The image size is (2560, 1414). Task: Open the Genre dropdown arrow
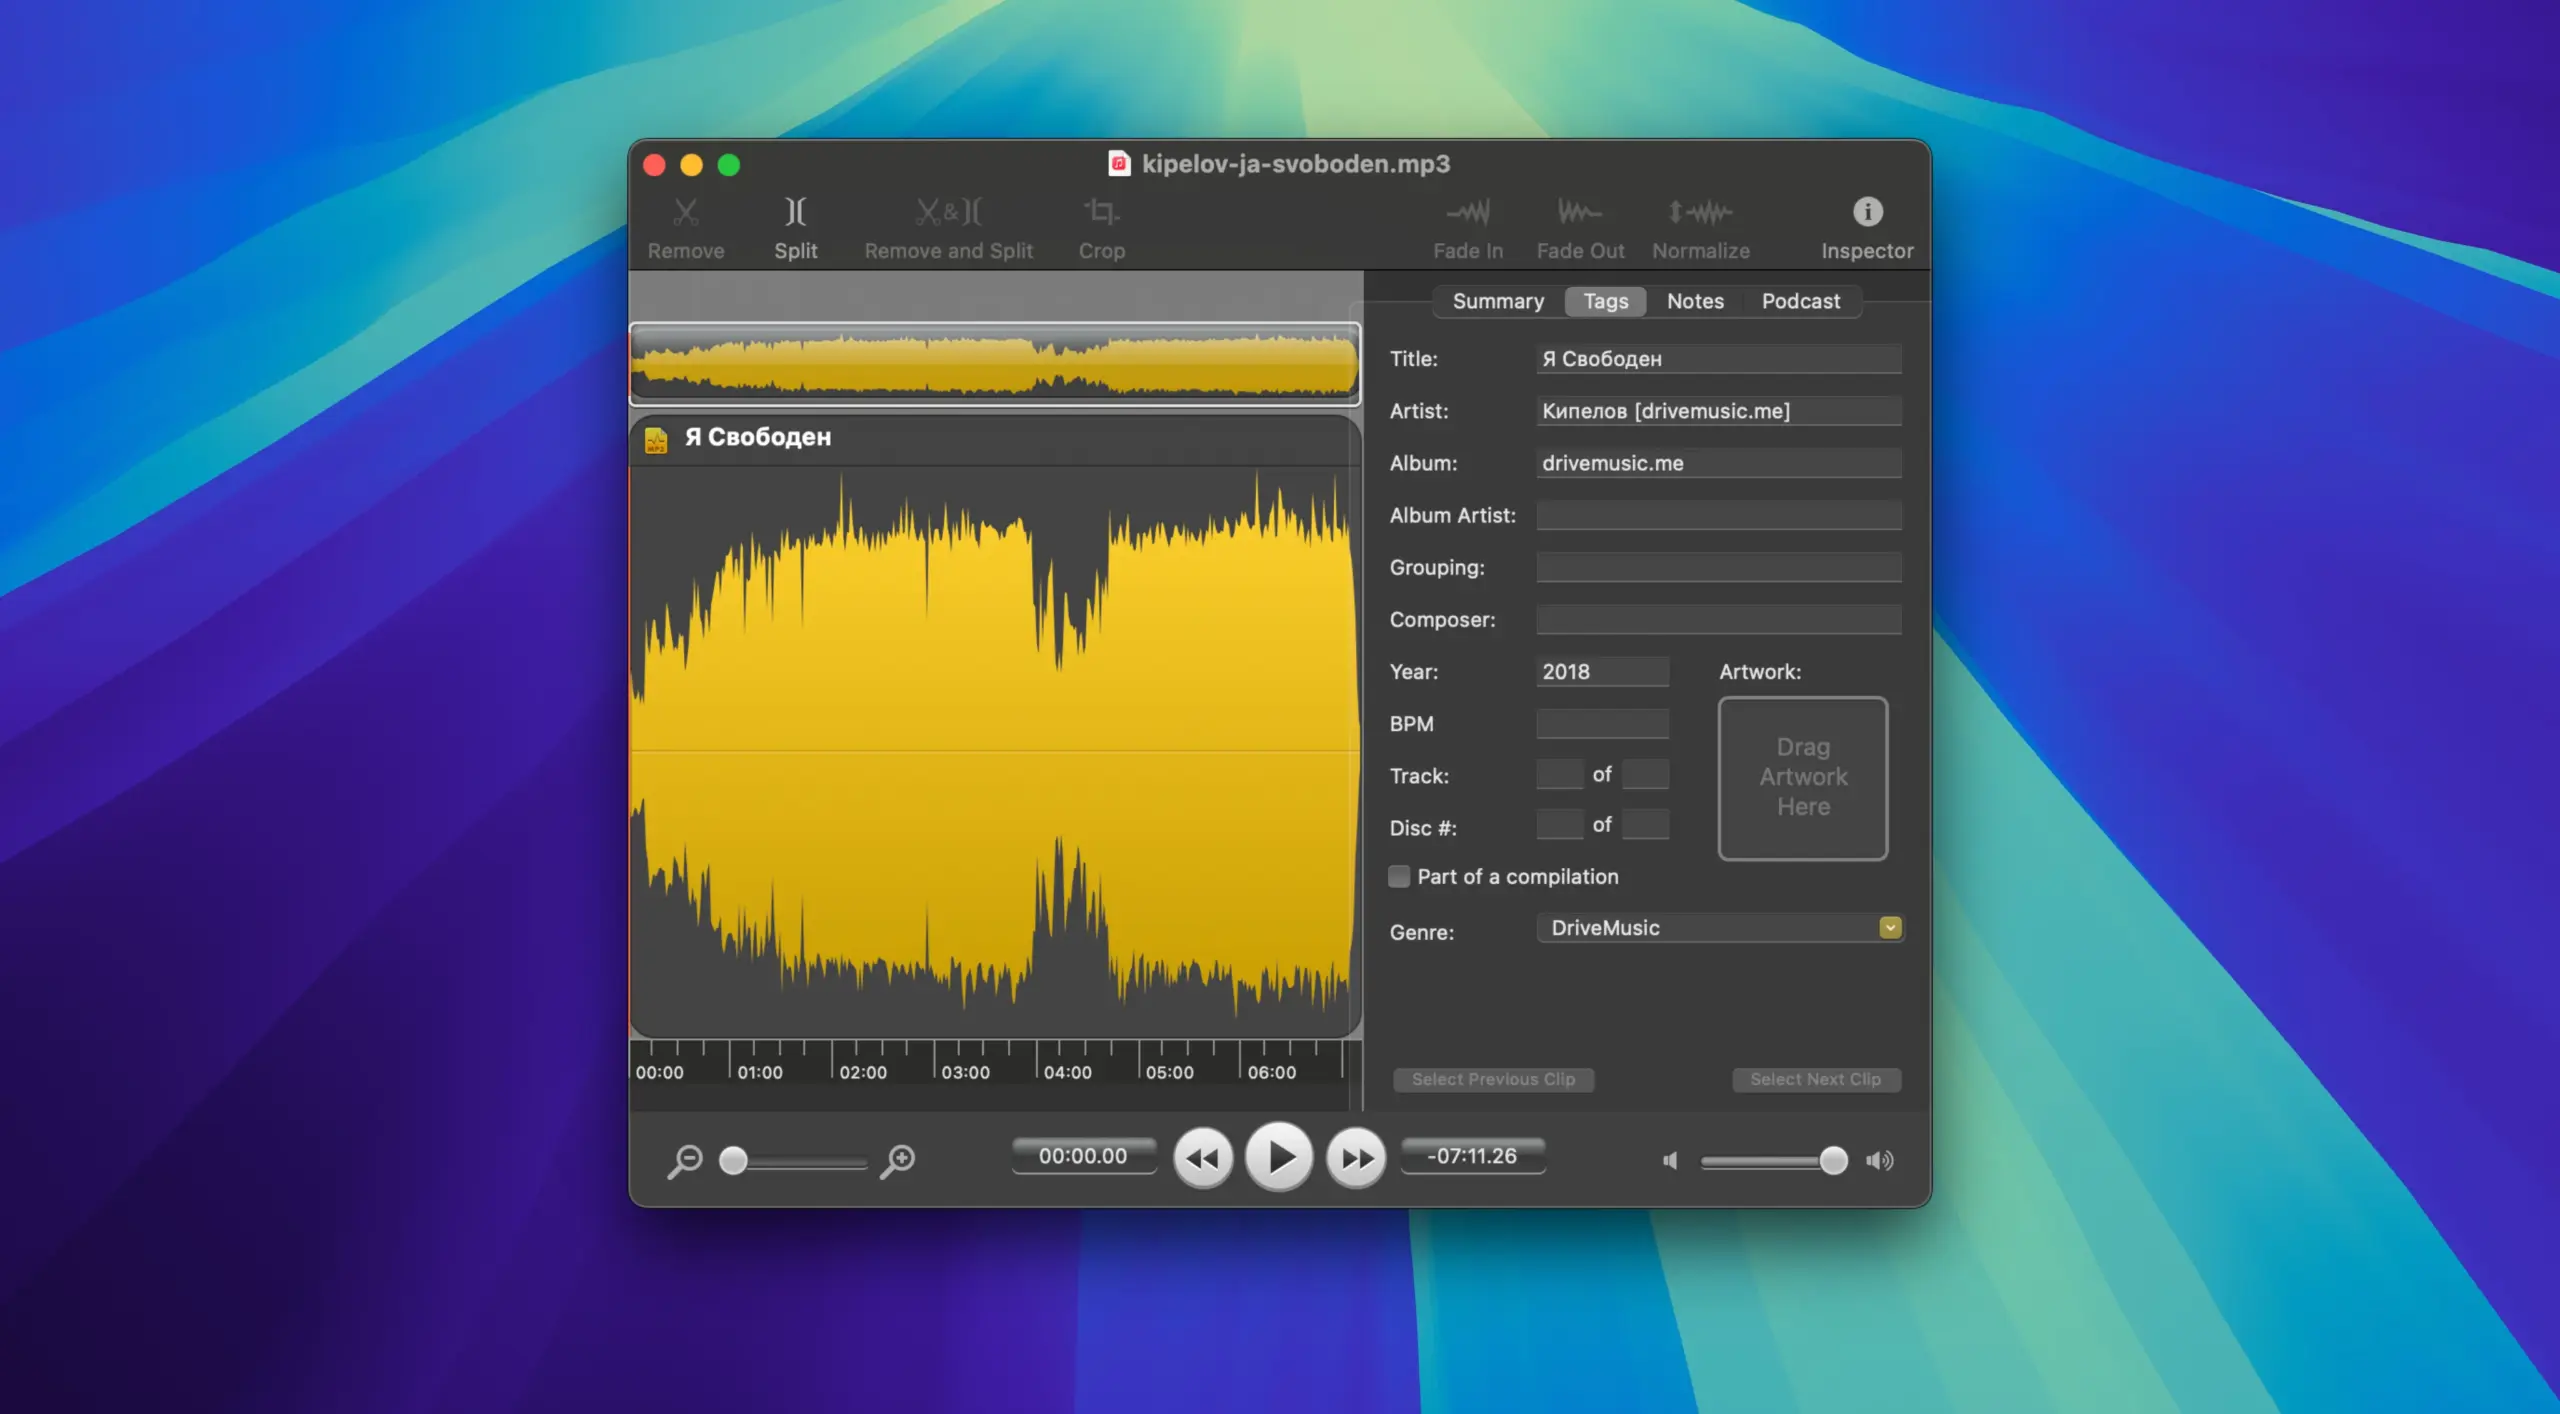pos(1889,928)
